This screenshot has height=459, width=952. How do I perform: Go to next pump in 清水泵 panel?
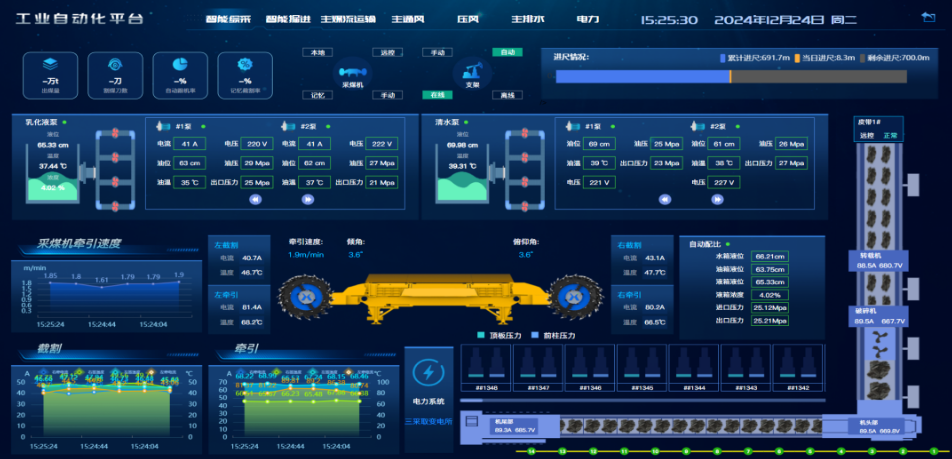click(x=717, y=199)
